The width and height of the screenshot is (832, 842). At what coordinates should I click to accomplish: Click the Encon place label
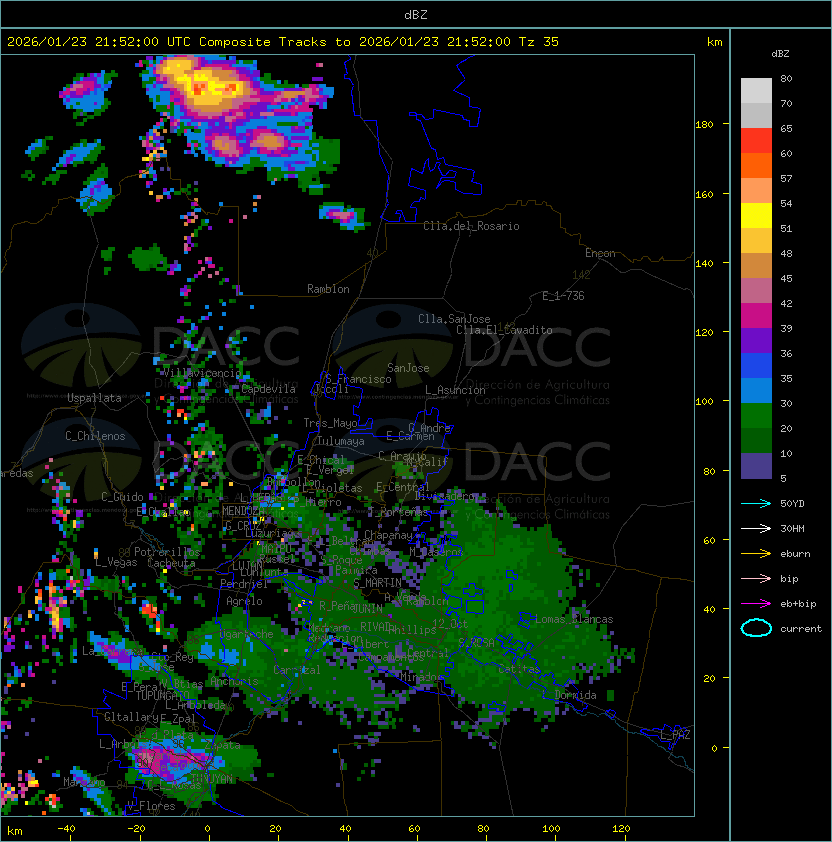(x=600, y=253)
